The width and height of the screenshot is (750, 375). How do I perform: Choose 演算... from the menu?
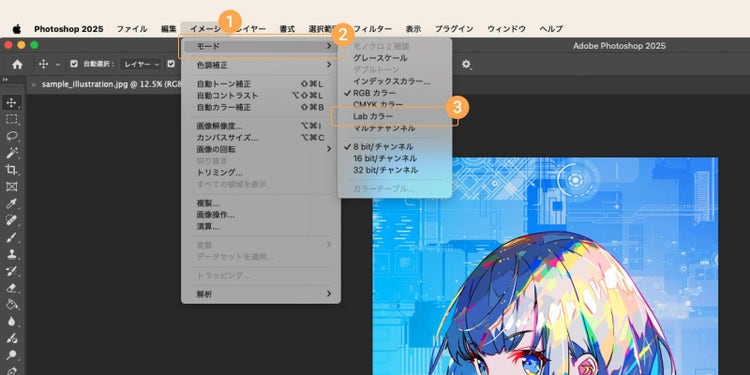pyautogui.click(x=261, y=226)
